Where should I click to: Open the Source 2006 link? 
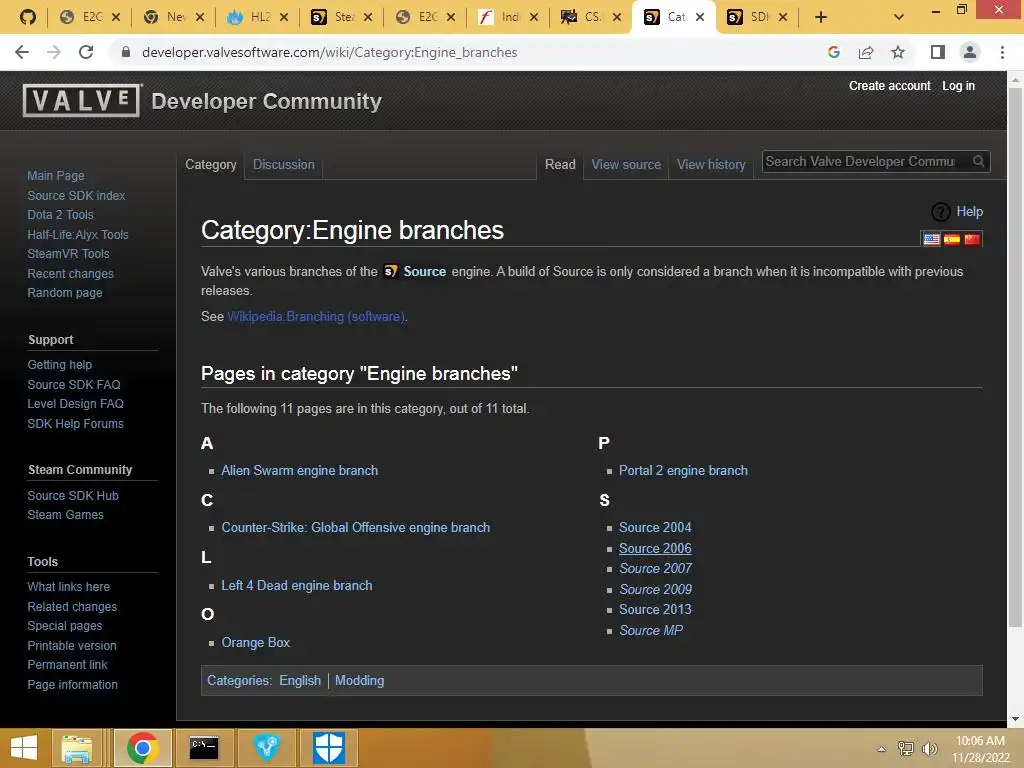click(655, 549)
